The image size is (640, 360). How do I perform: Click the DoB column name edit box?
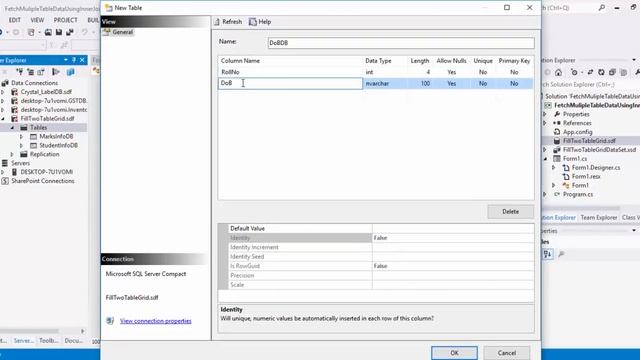point(290,83)
